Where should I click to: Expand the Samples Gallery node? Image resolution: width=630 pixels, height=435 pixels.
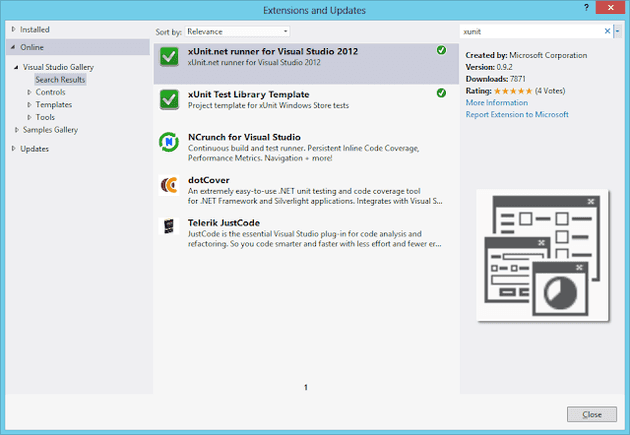(x=16, y=130)
